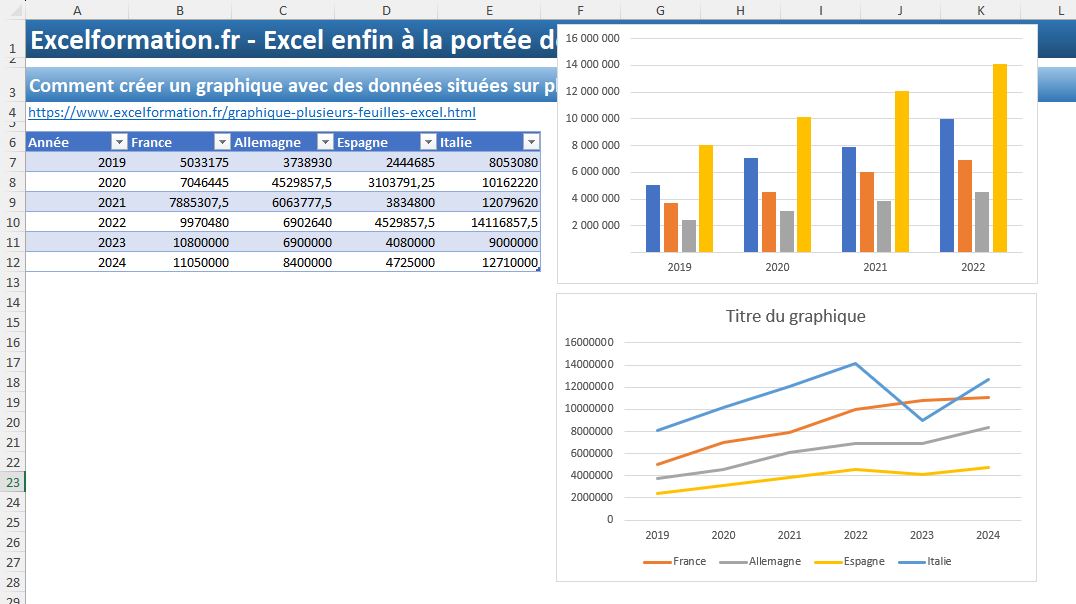Open the Italie column filter menu
This screenshot has height=604, width=1076.
tap(530, 141)
